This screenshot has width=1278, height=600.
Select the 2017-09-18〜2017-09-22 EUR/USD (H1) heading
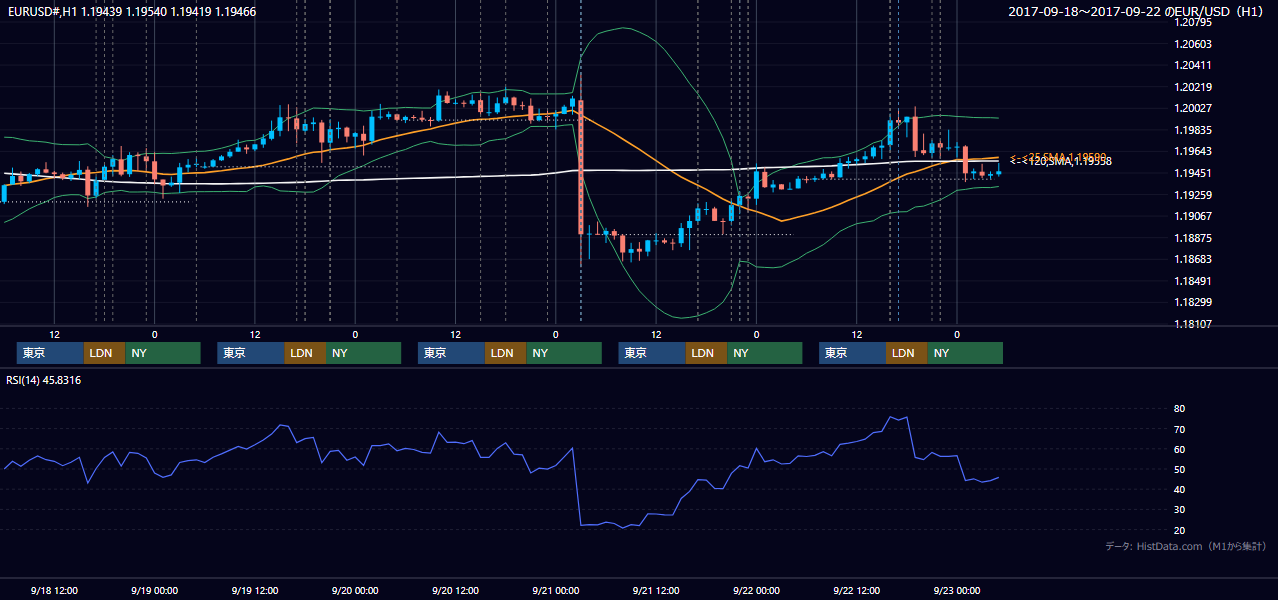[x=1136, y=11]
